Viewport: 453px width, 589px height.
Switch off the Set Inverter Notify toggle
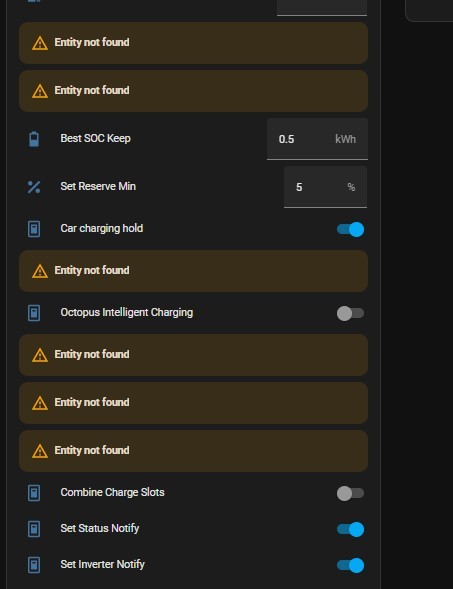pyautogui.click(x=350, y=565)
